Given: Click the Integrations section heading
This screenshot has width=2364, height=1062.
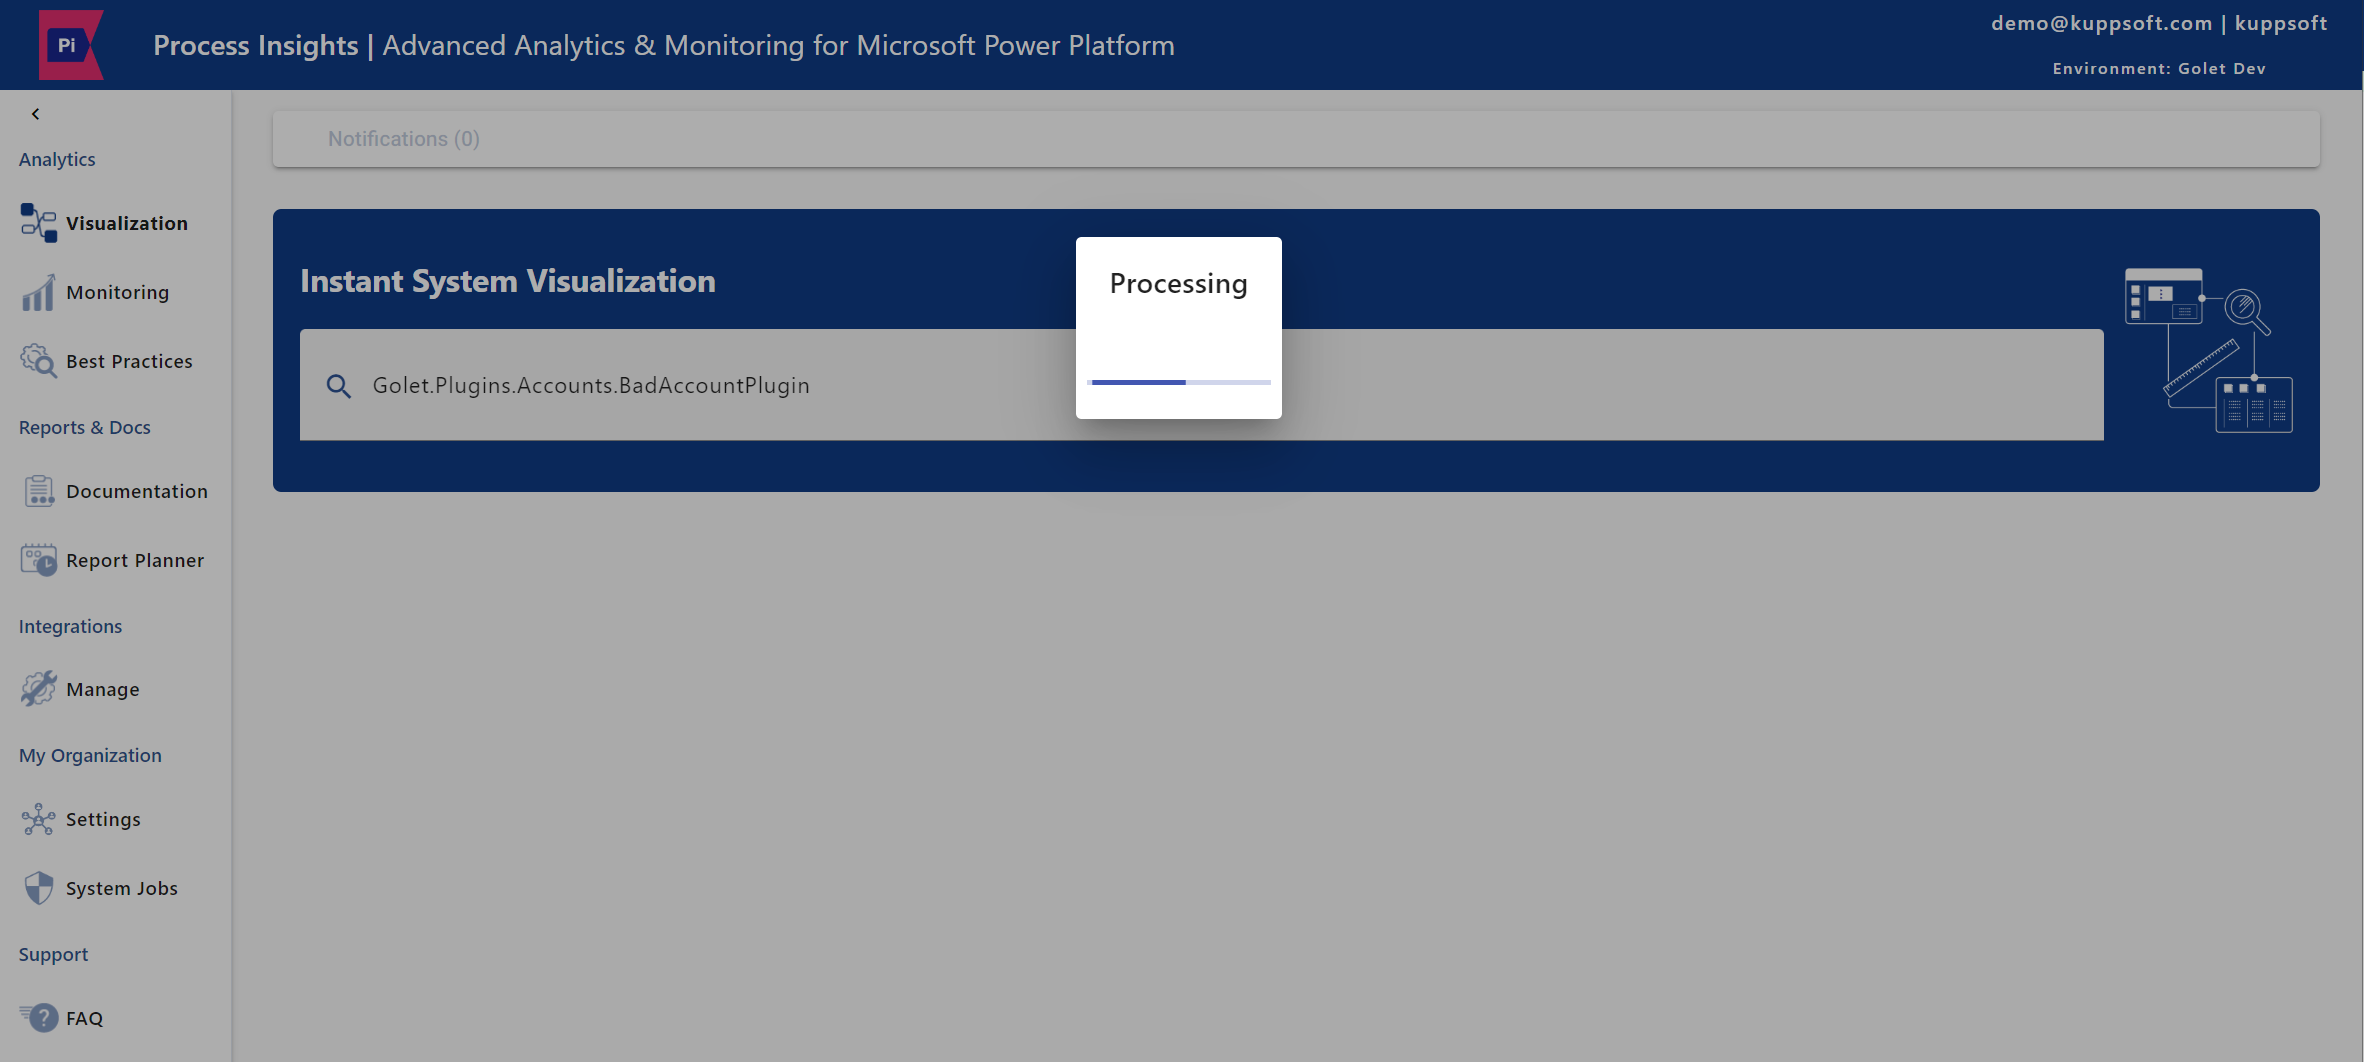Looking at the screenshot, I should pos(70,626).
